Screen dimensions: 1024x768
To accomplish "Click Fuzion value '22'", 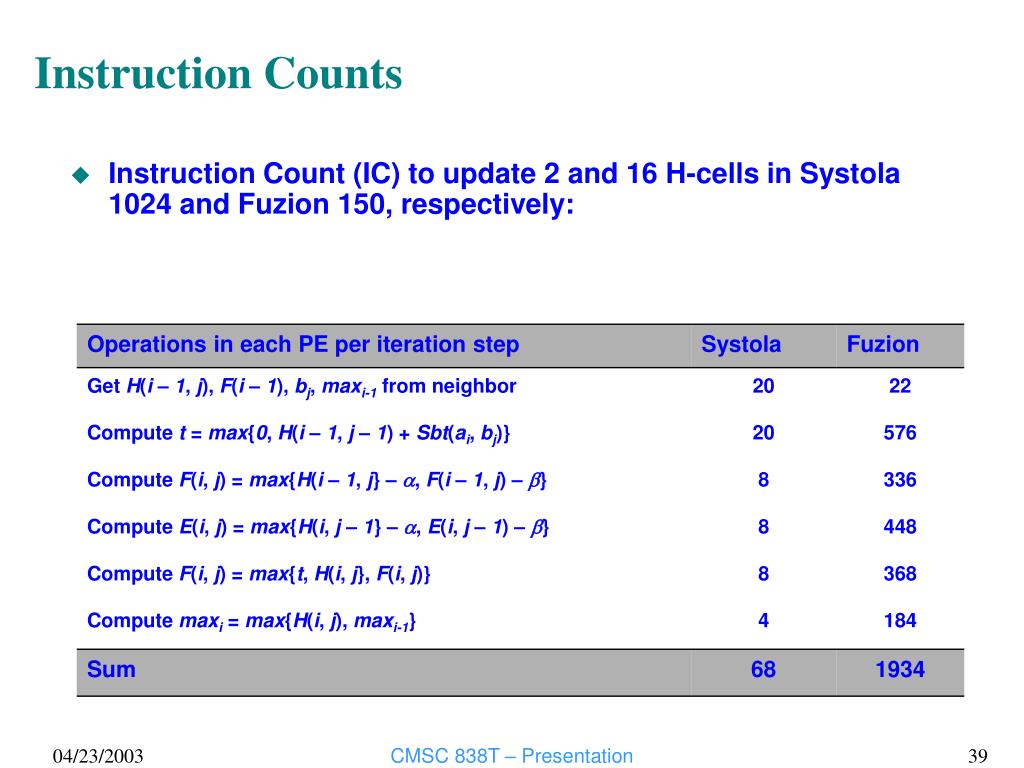I will 900,386.
